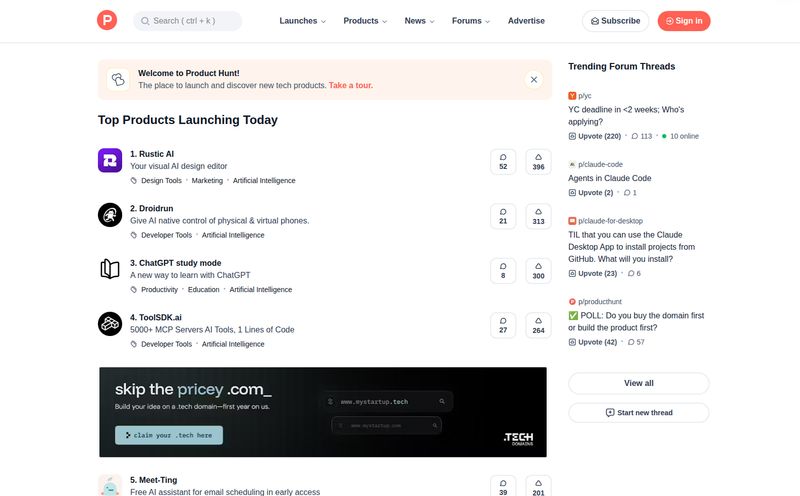The width and height of the screenshot is (800, 496).
Task: Open Meet-Ting product logo
Action: point(110,485)
